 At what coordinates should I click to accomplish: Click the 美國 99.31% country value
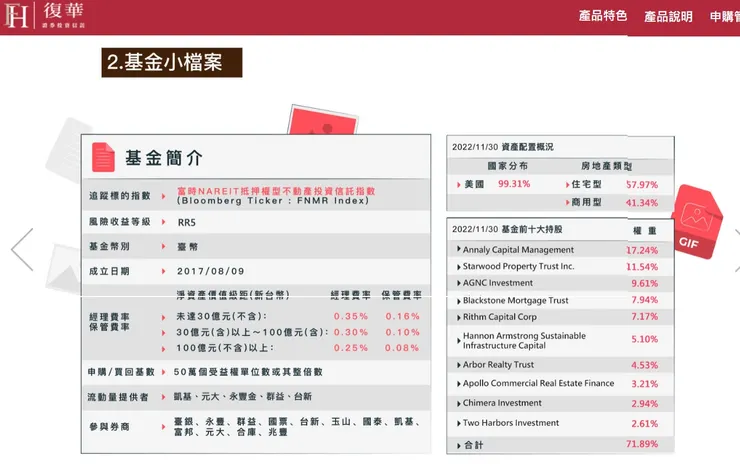[x=514, y=184]
